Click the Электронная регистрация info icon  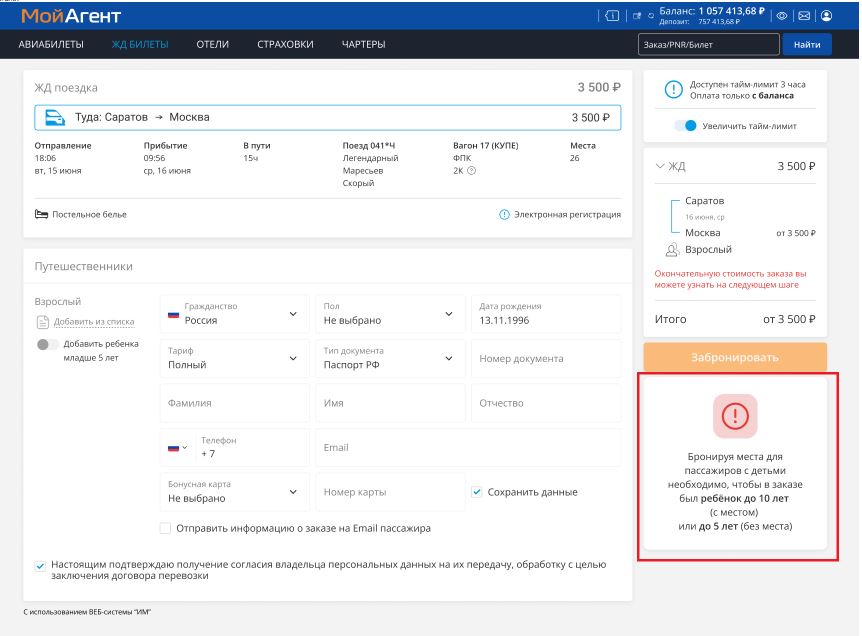[504, 215]
